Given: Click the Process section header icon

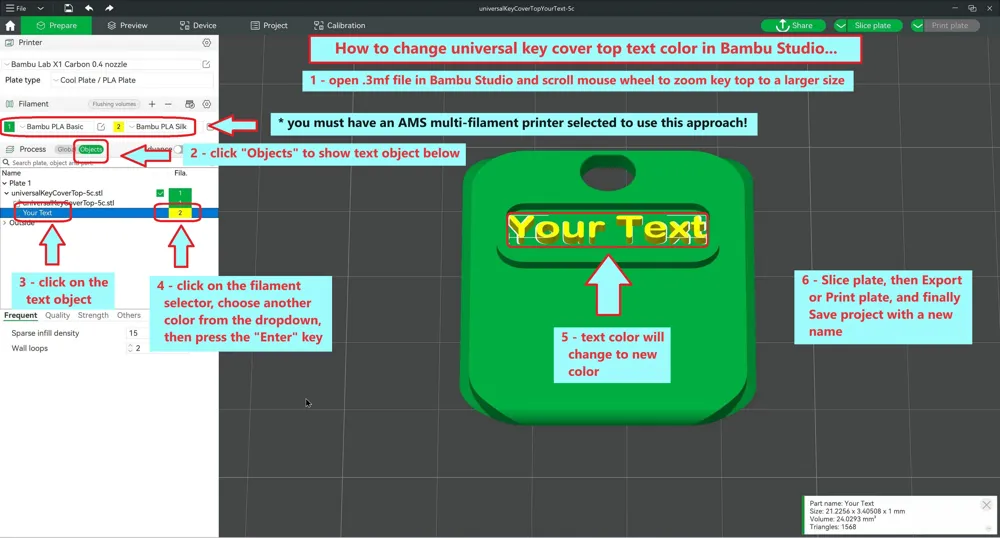Looking at the screenshot, I should coord(10,149).
